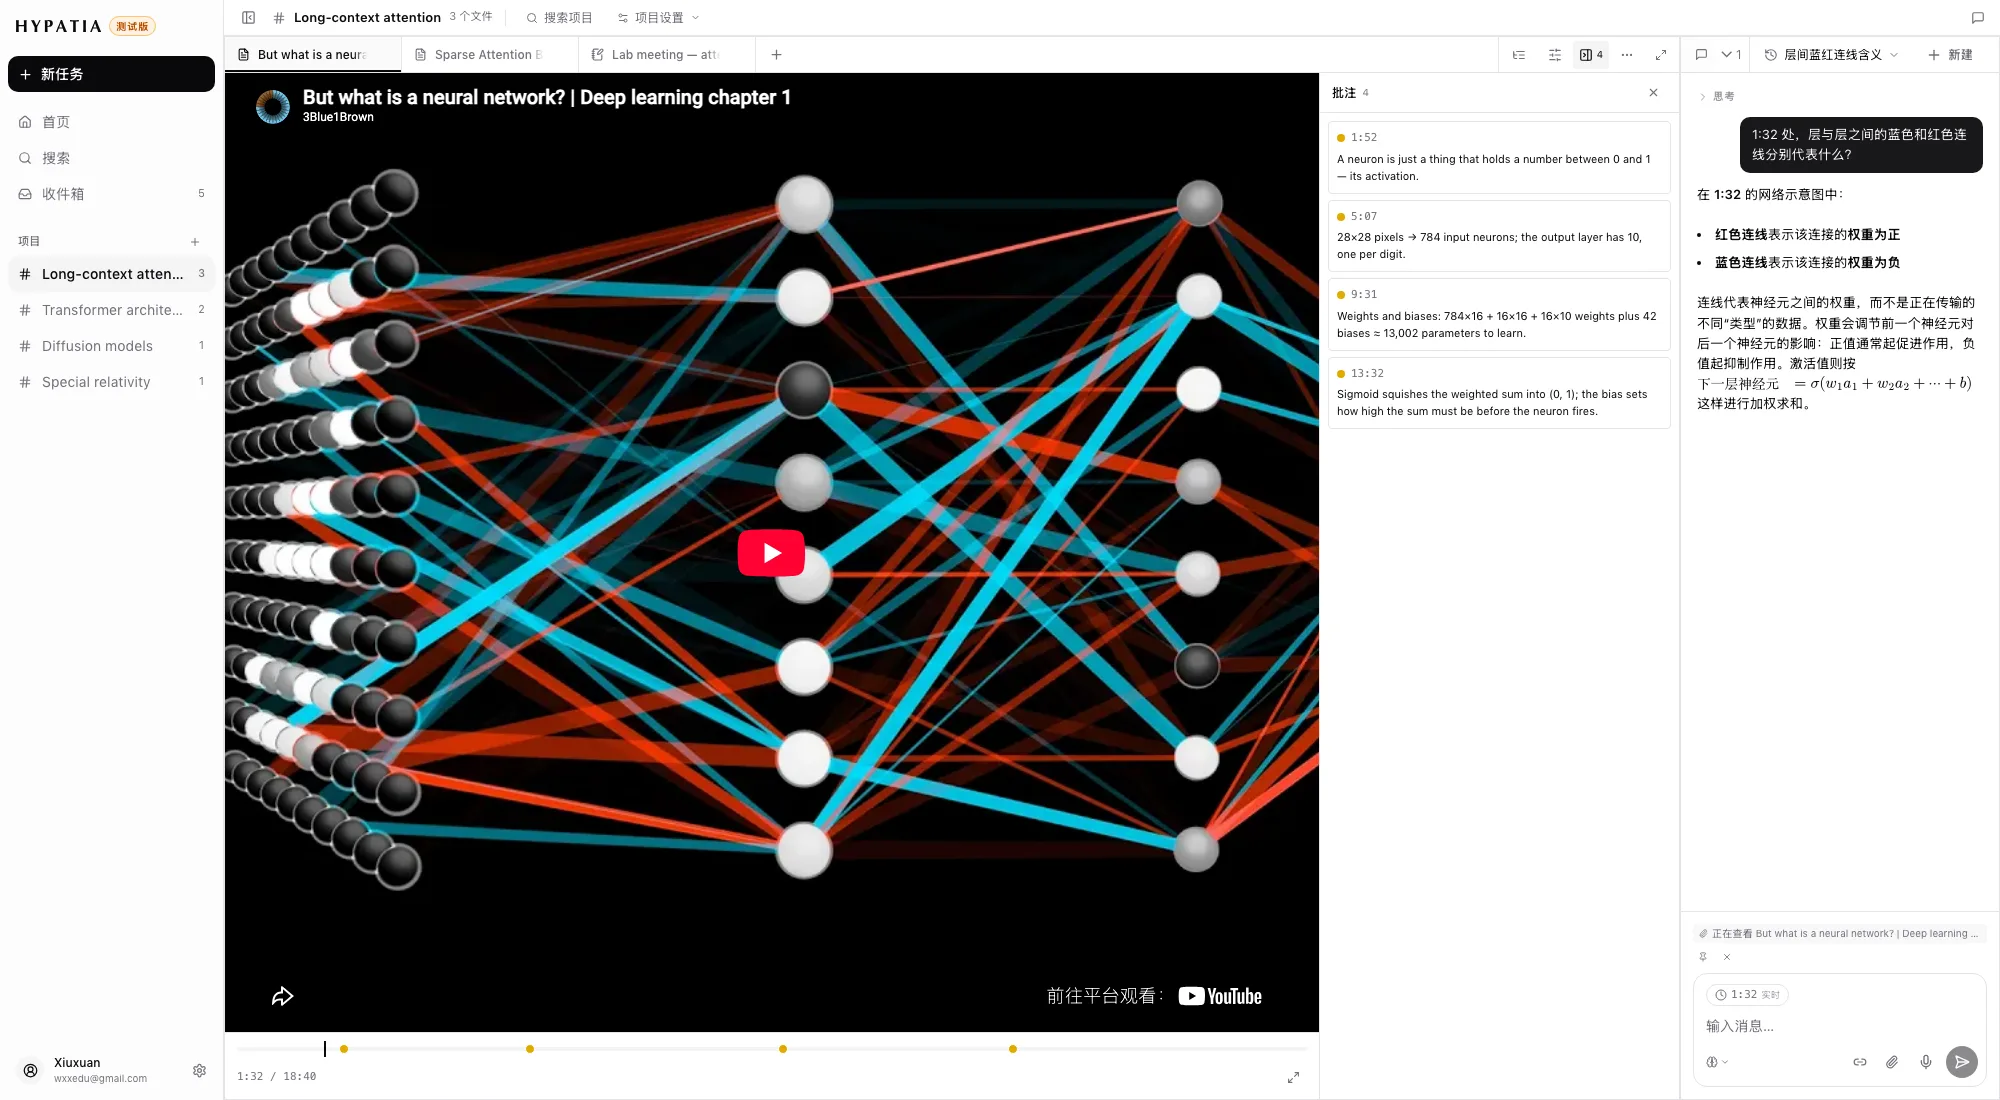The width and height of the screenshot is (2000, 1100).
Task: Select the Long-context attention project
Action: [111, 274]
